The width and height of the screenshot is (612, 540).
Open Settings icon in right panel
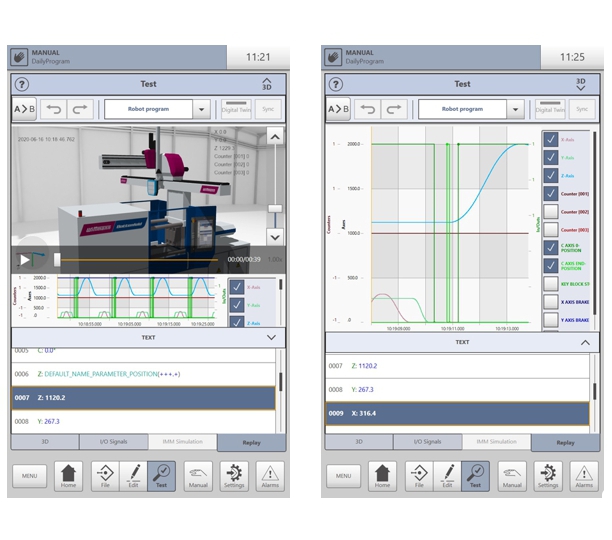coord(548,476)
